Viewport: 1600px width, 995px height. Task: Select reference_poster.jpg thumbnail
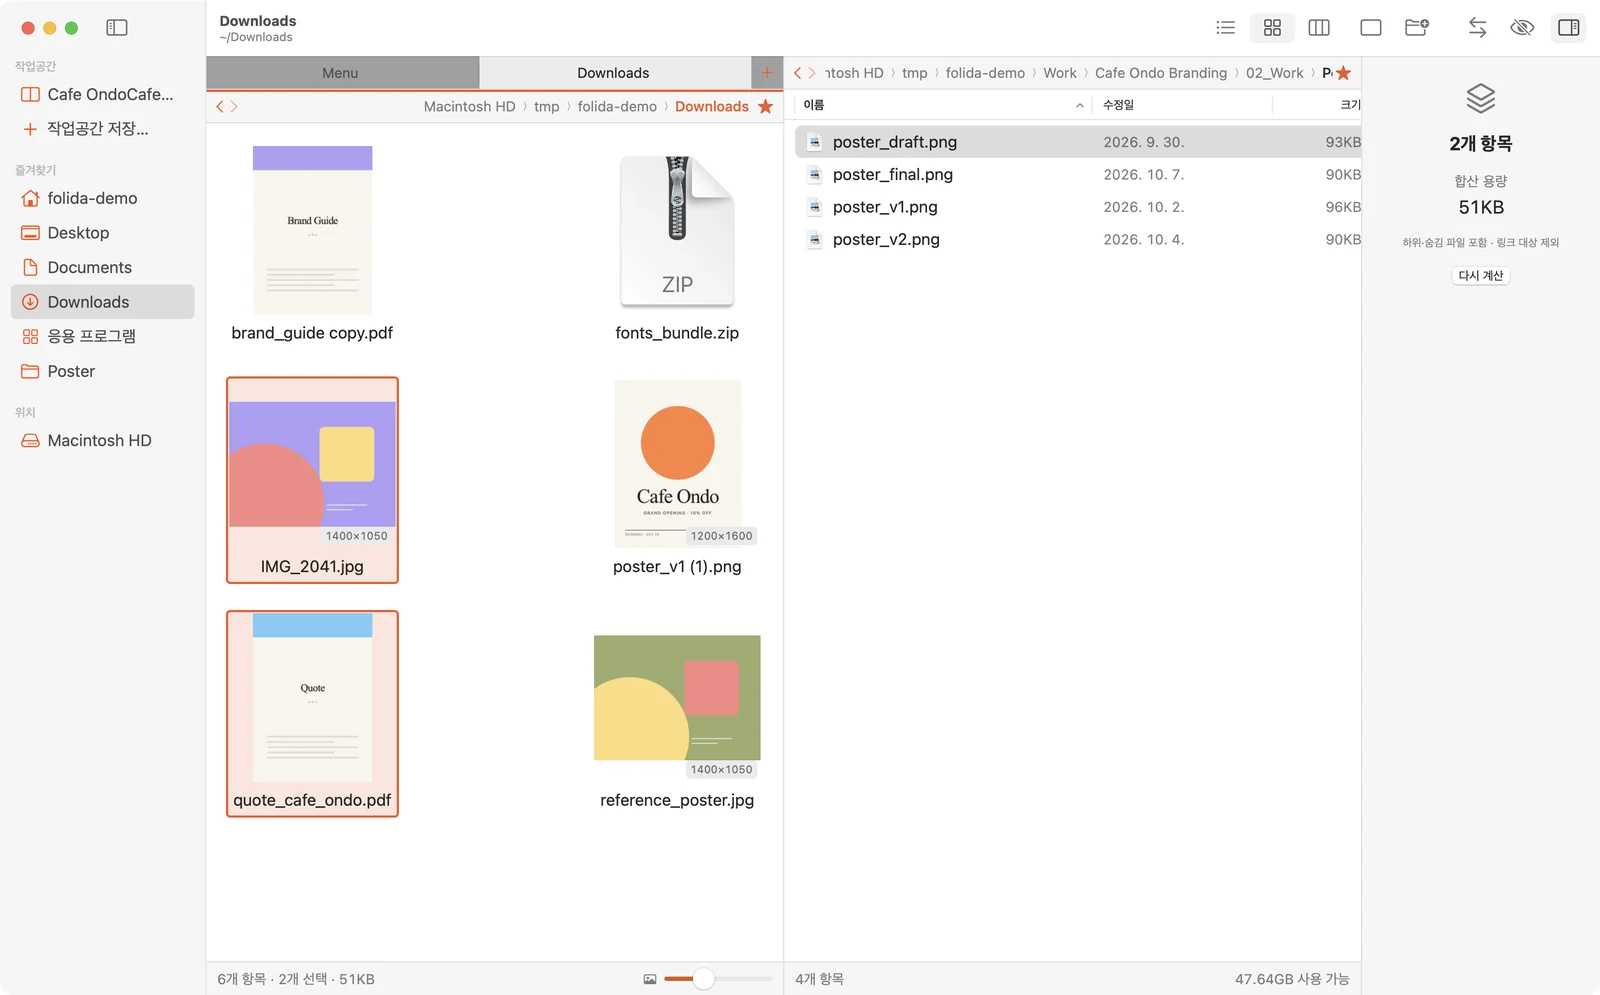(x=677, y=698)
